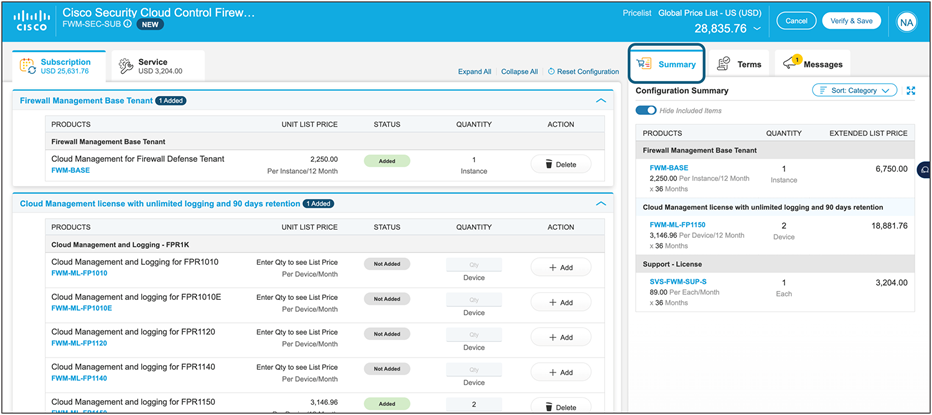Viewport: 932px width, 415px height.
Task: Collapse the Cloud Management license section
Action: click(601, 204)
